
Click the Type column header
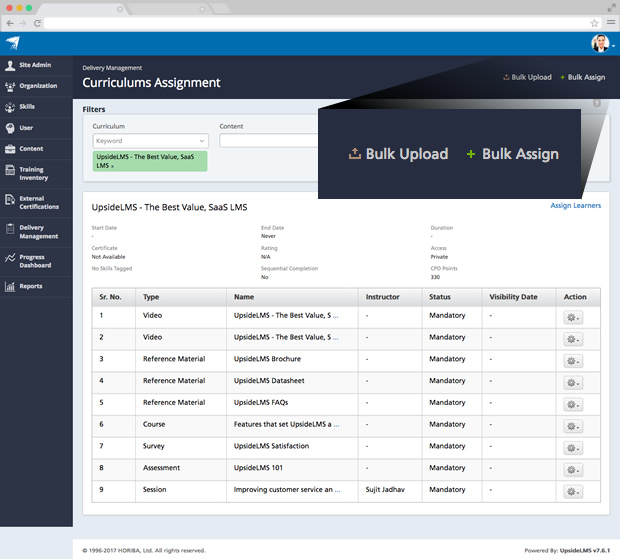click(x=151, y=297)
